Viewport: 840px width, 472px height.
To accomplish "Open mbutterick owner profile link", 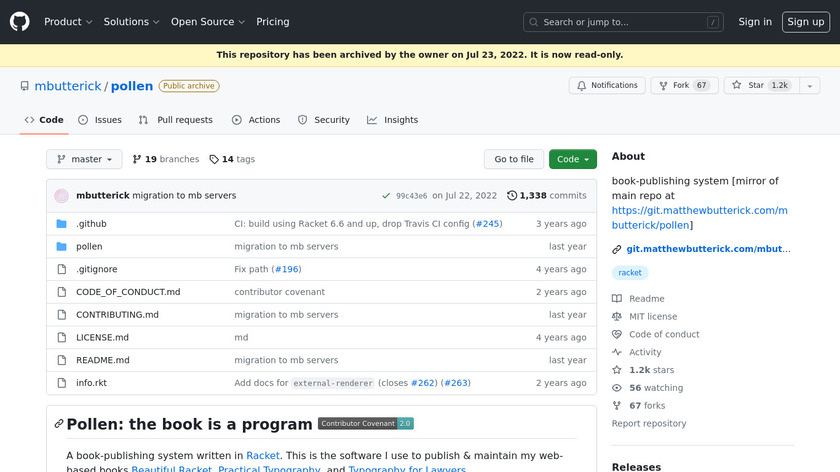I will pos(68,86).
